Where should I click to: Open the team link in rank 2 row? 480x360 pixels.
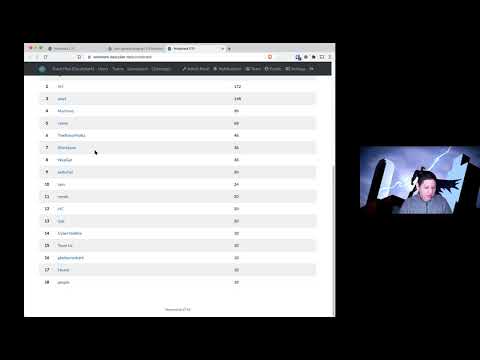pyautogui.click(x=60, y=87)
